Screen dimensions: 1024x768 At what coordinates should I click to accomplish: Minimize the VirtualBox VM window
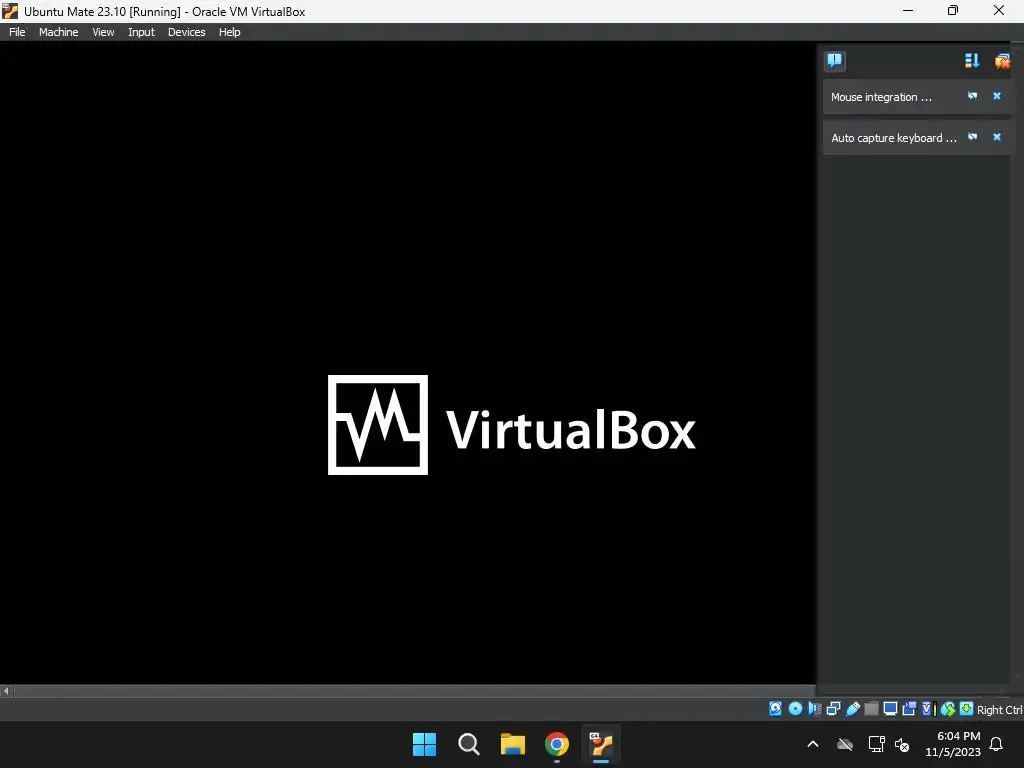(x=908, y=10)
